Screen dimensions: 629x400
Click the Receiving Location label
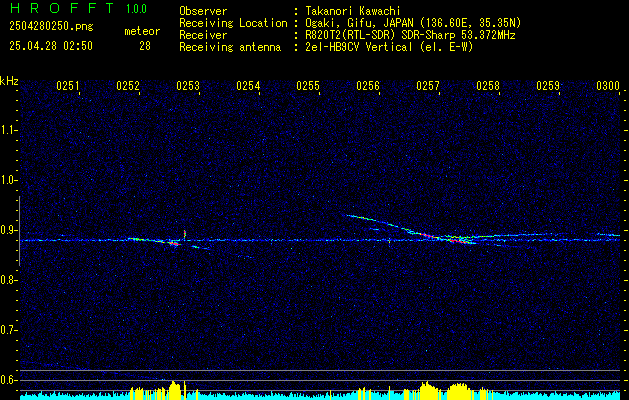(233, 23)
